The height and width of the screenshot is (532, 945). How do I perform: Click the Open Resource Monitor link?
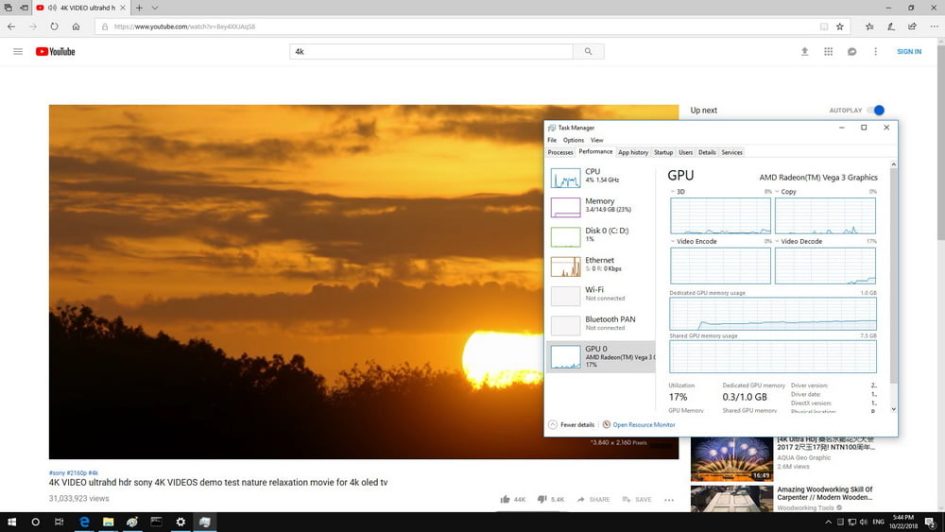(x=643, y=425)
